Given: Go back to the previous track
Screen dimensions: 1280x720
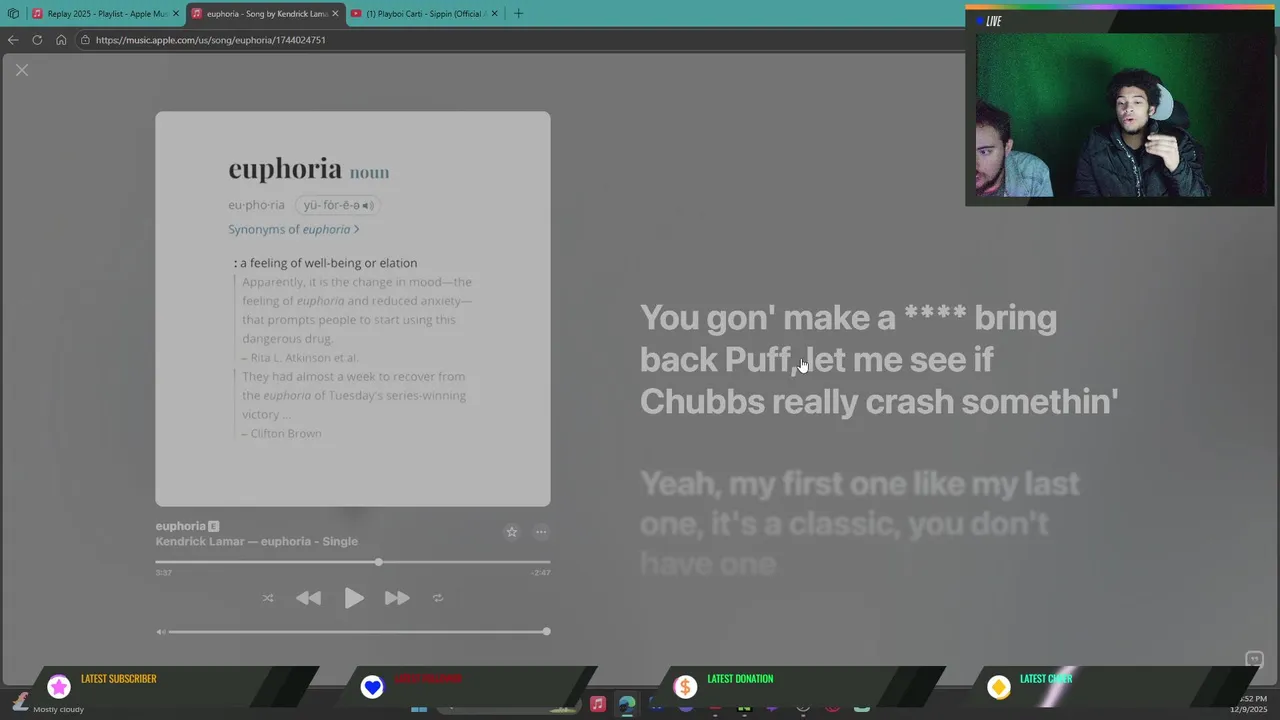Looking at the screenshot, I should 309,598.
